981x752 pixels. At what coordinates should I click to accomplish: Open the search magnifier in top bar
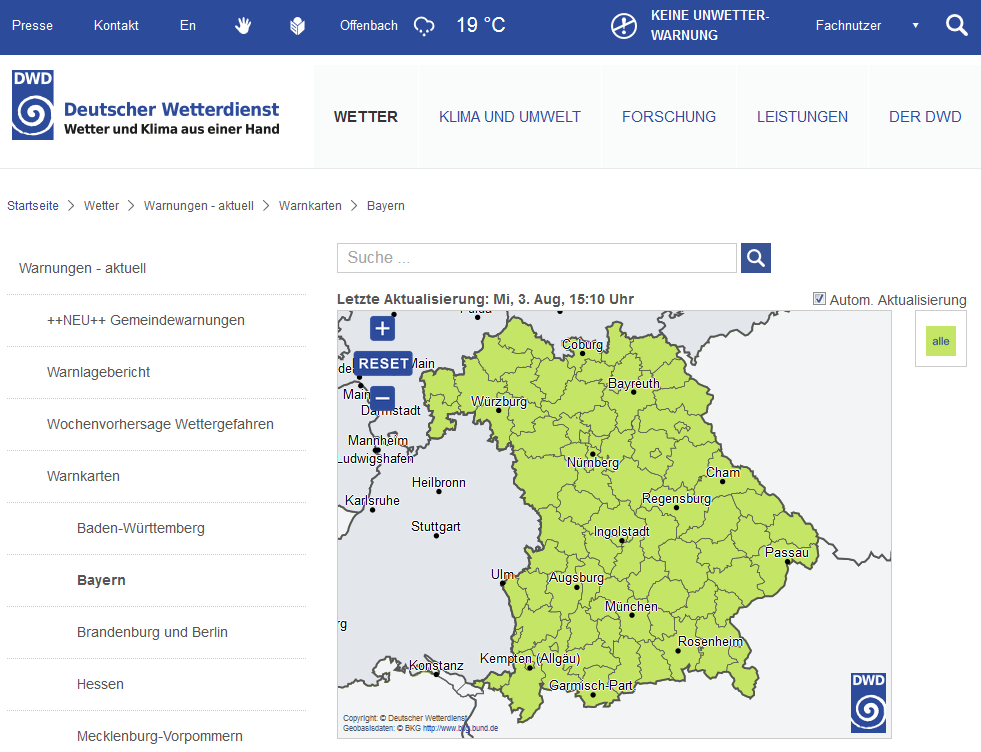click(957, 25)
